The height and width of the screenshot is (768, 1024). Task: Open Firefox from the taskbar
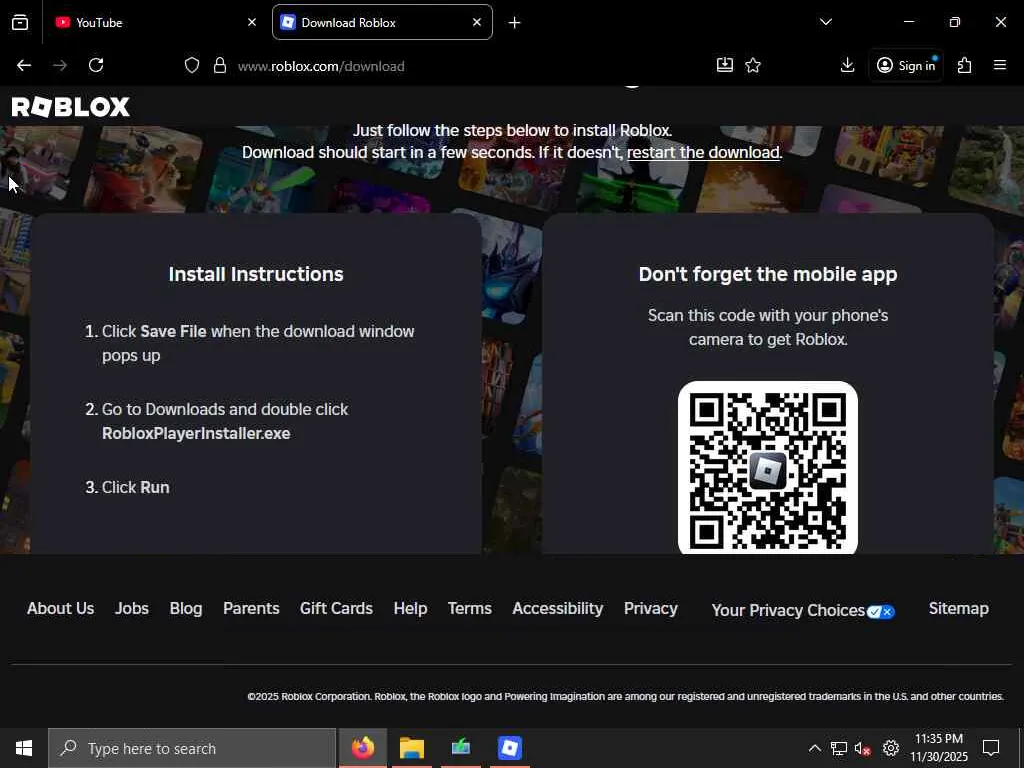click(363, 748)
